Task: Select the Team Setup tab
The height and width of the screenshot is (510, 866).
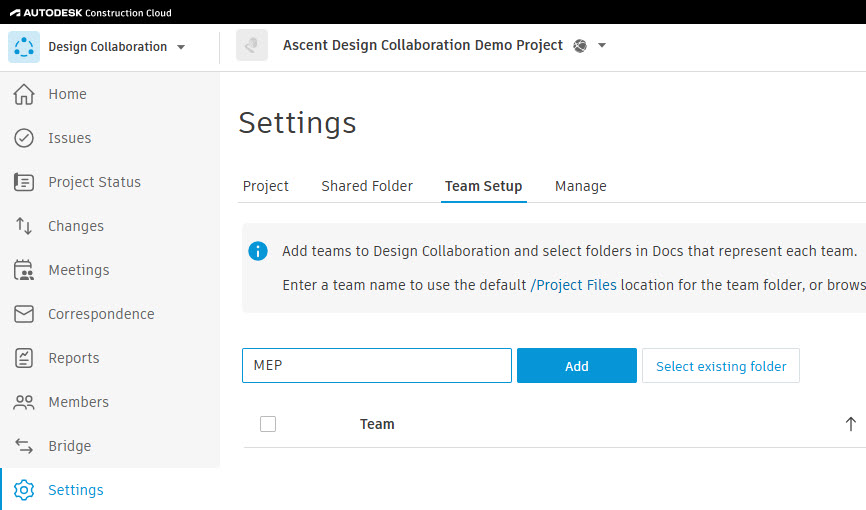Action: tap(484, 186)
